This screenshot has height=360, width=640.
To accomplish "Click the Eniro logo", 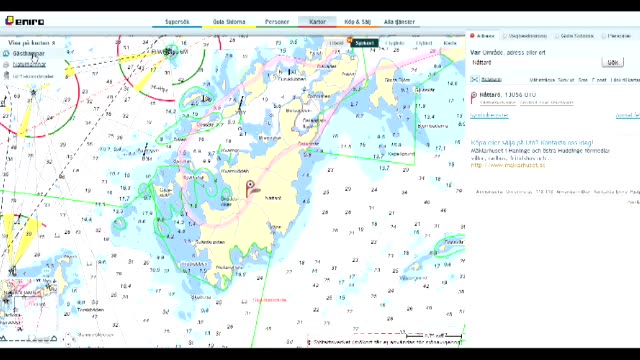I will (24, 21).
